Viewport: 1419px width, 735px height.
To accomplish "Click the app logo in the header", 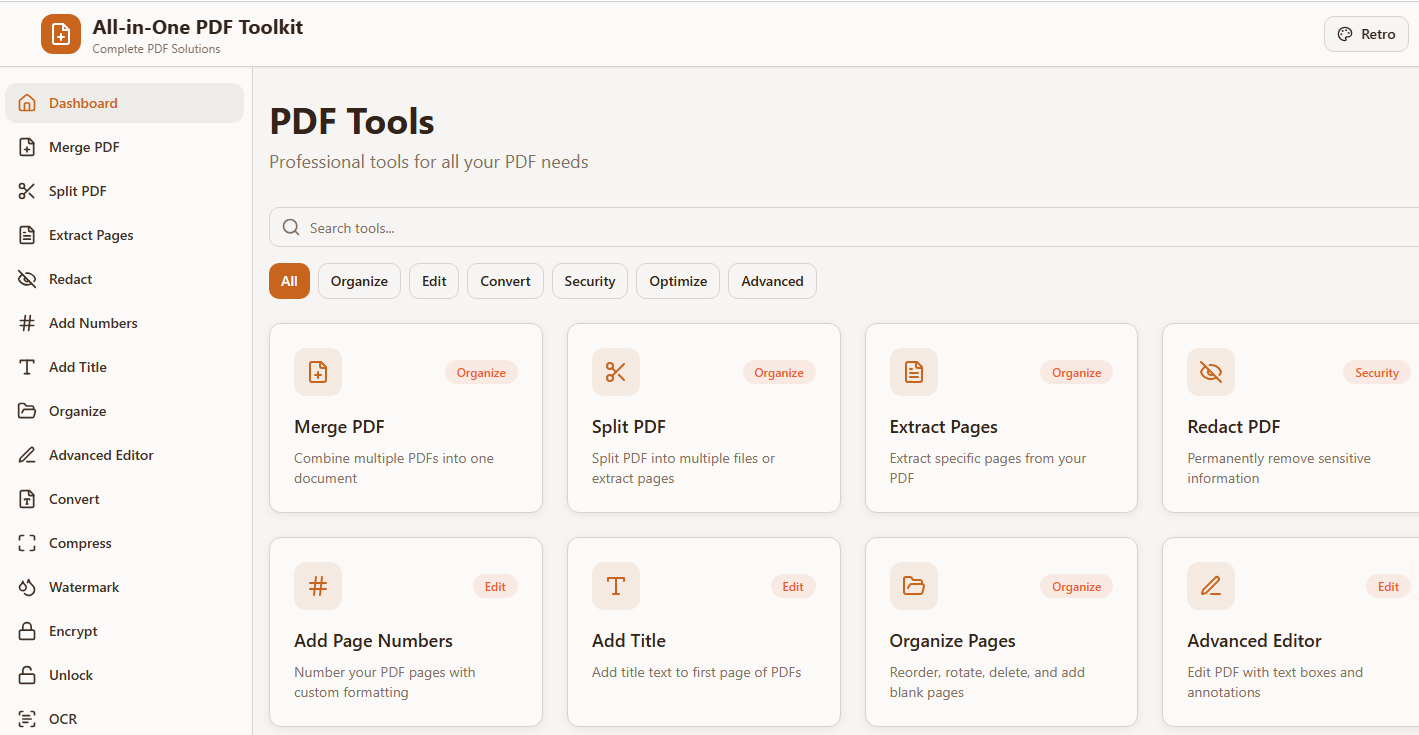I will coord(61,34).
